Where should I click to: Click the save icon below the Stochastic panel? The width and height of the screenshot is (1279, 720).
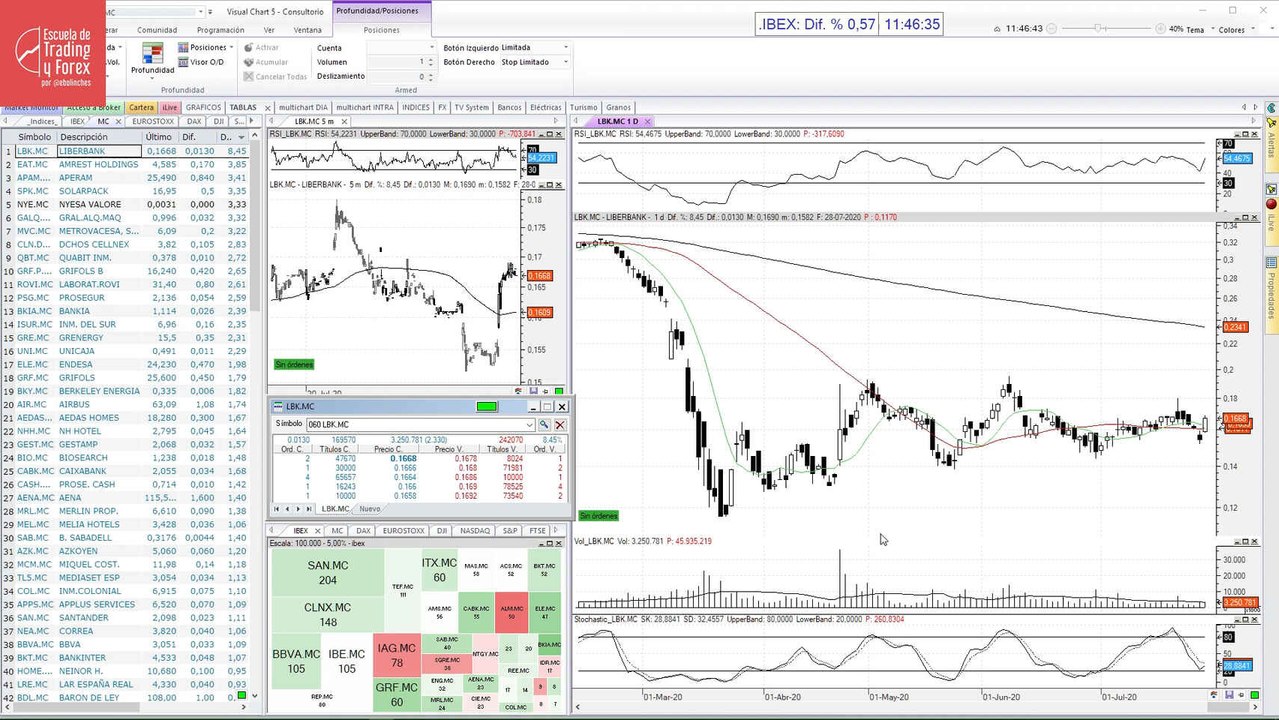pyautogui.click(x=1228, y=694)
